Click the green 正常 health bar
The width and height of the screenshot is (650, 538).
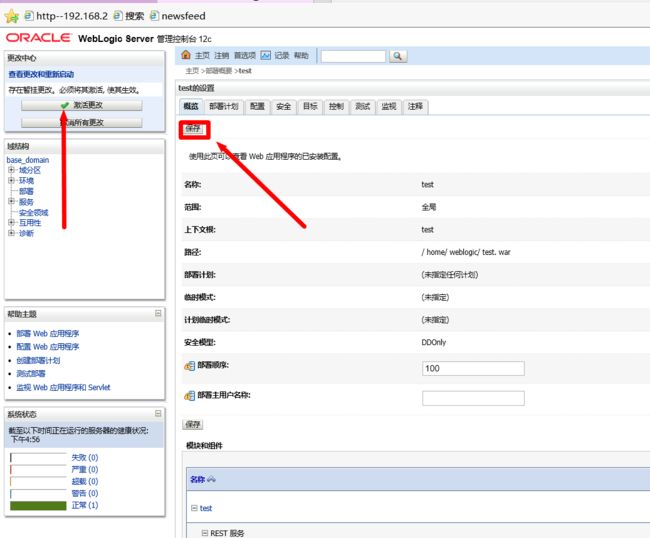tap(38, 506)
